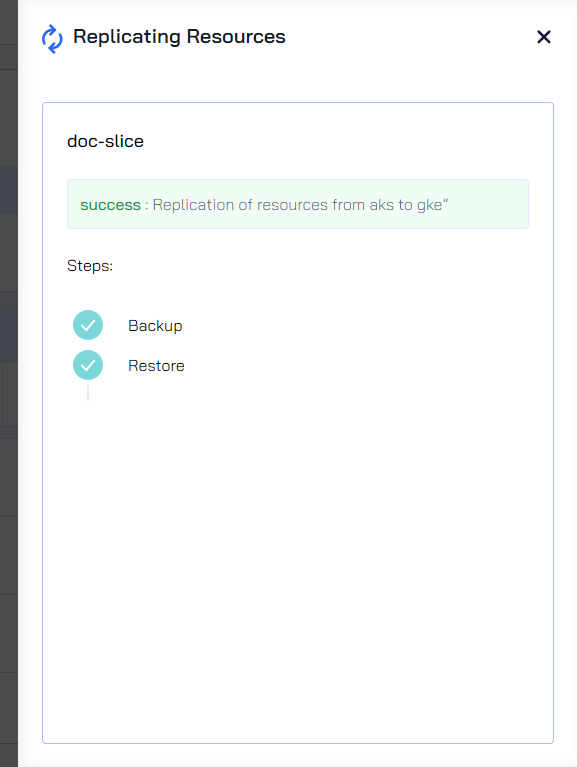Select the Backup step label

[x=155, y=326]
